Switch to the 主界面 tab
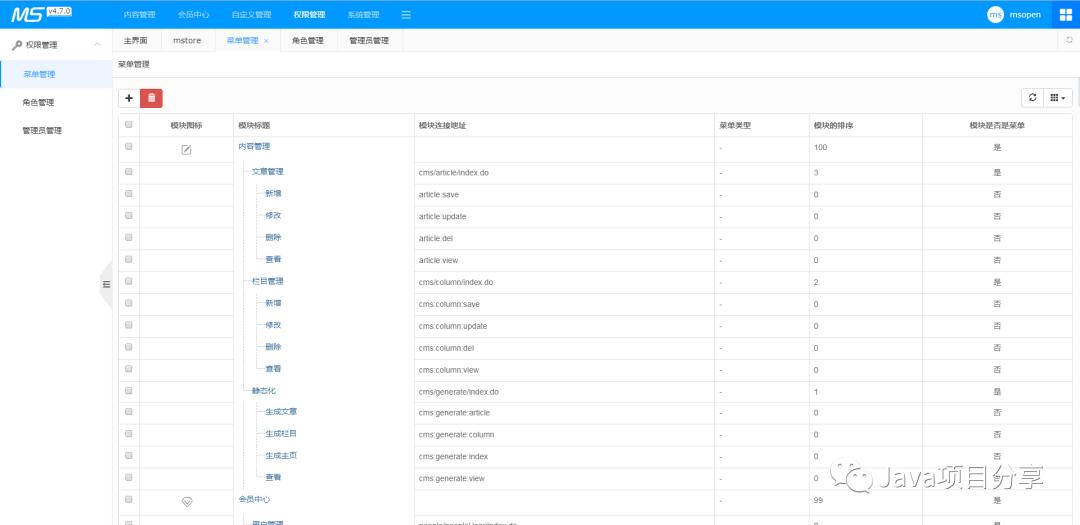 pos(136,41)
